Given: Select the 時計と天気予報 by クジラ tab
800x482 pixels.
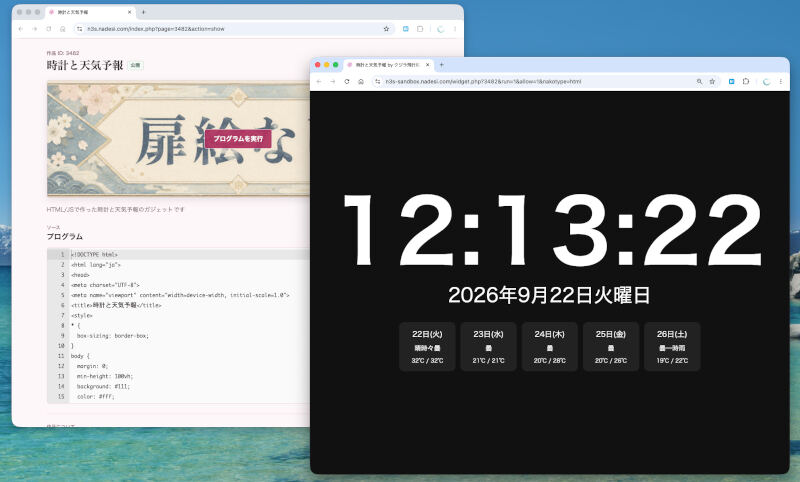Looking at the screenshot, I should [388, 65].
